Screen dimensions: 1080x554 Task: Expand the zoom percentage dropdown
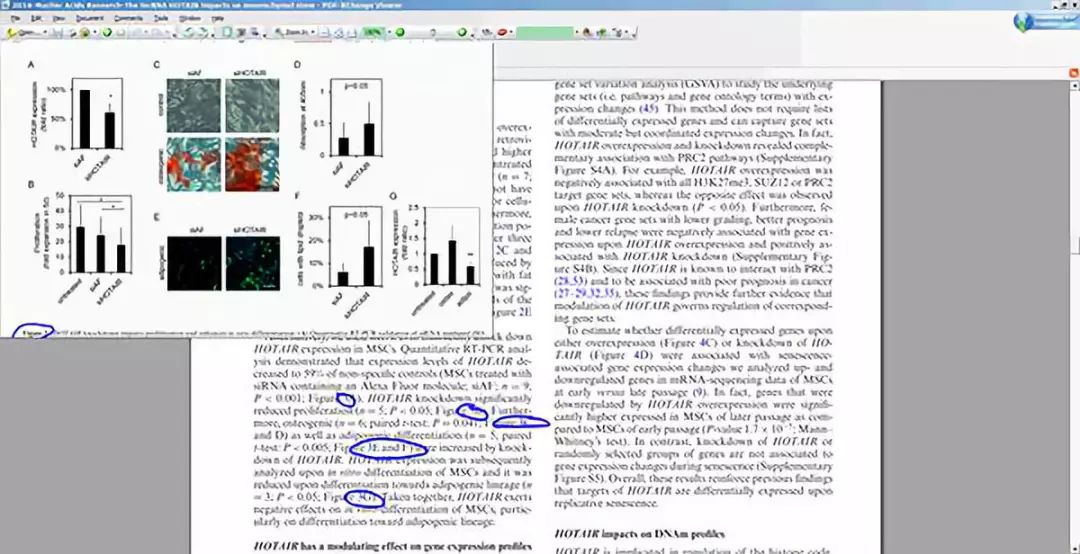point(389,32)
